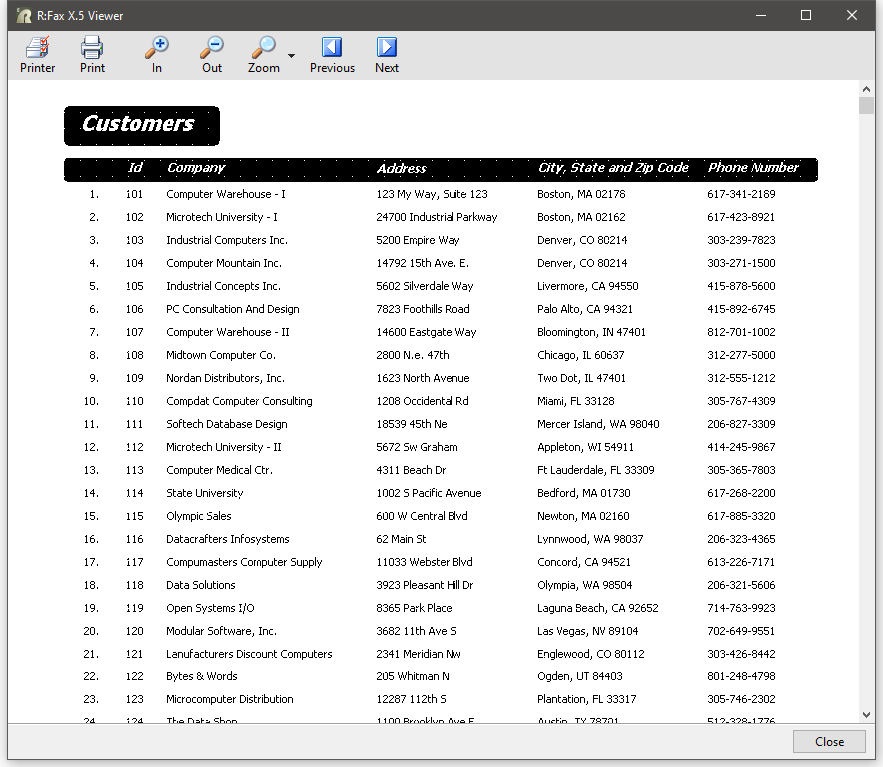
Task: Click address 1623 North Avenue
Action: (423, 378)
